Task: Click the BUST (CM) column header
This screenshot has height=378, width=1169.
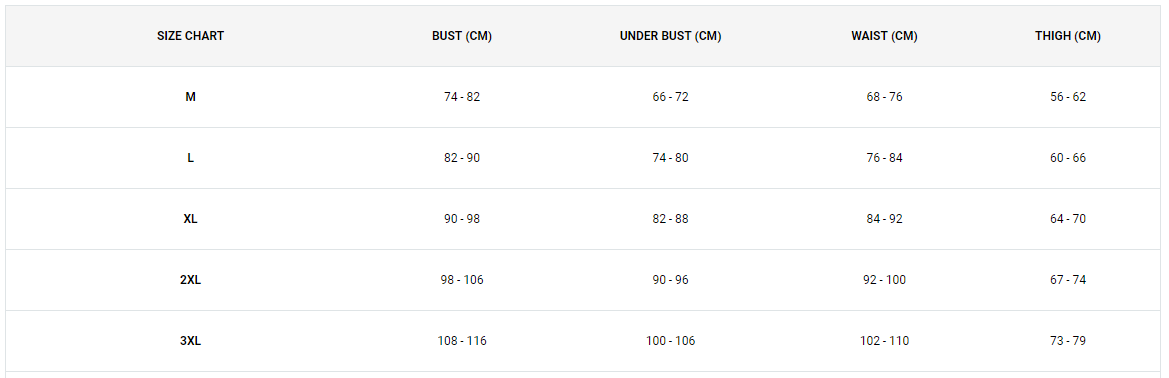Action: click(x=461, y=36)
